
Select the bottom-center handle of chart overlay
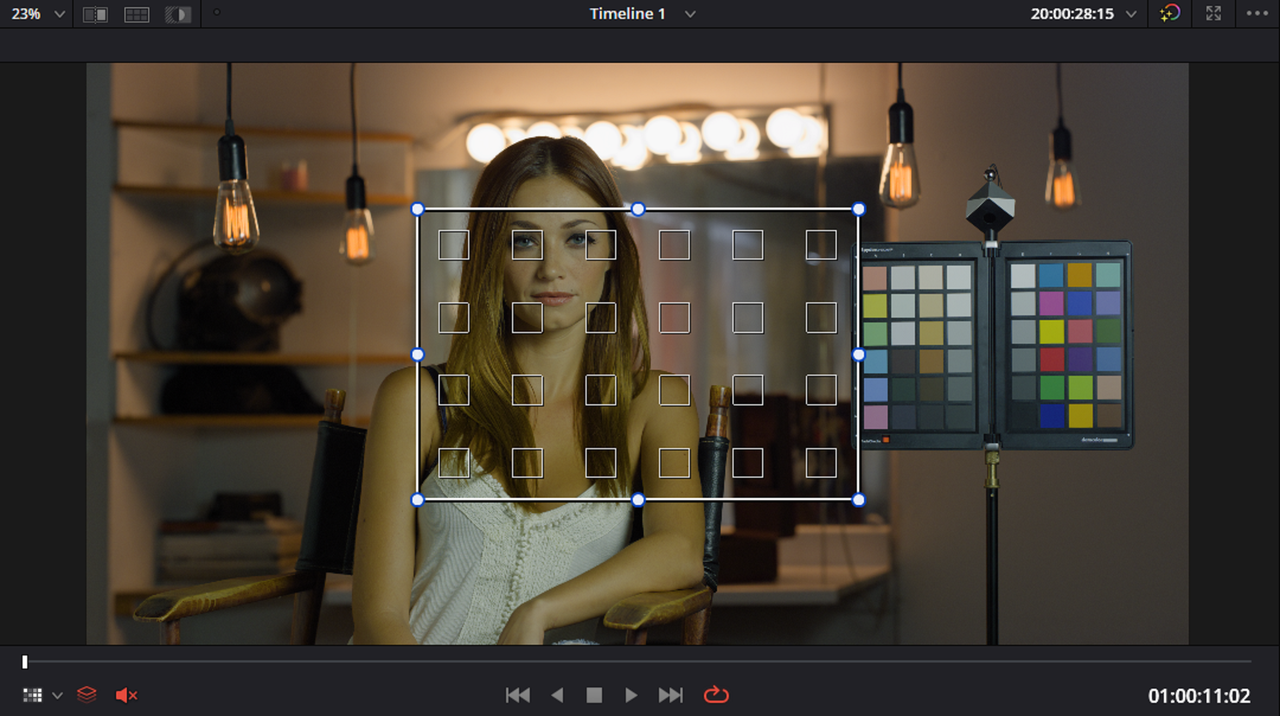pyautogui.click(x=638, y=499)
